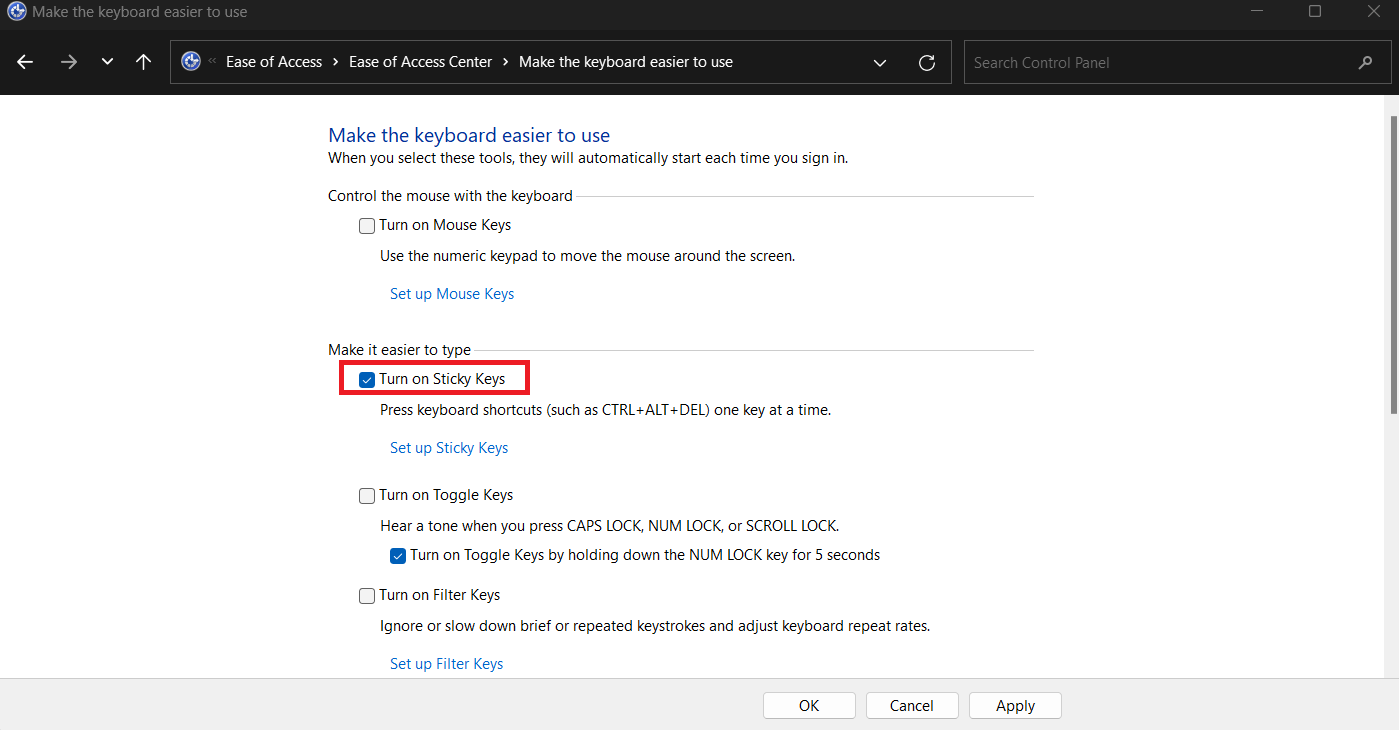
Task: Click the OK button
Action: pyautogui.click(x=809, y=706)
